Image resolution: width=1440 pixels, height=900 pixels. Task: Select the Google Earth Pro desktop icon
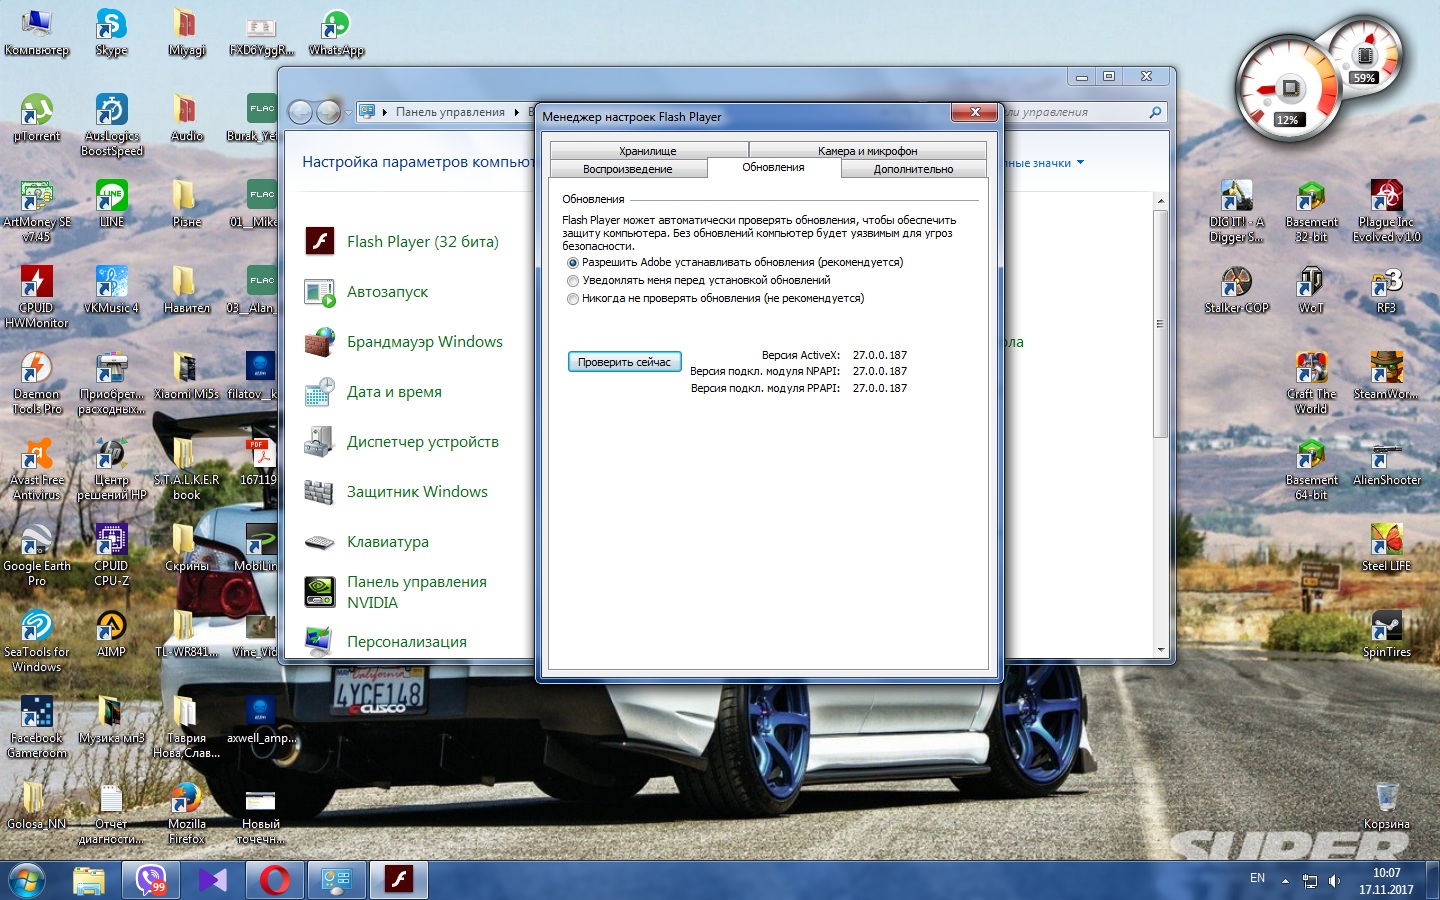(x=37, y=556)
